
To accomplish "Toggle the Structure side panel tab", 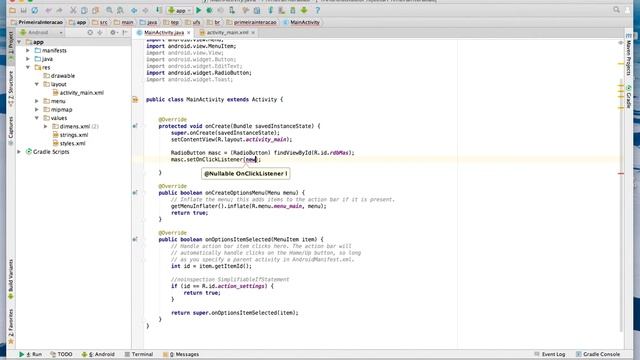I will (11, 88).
